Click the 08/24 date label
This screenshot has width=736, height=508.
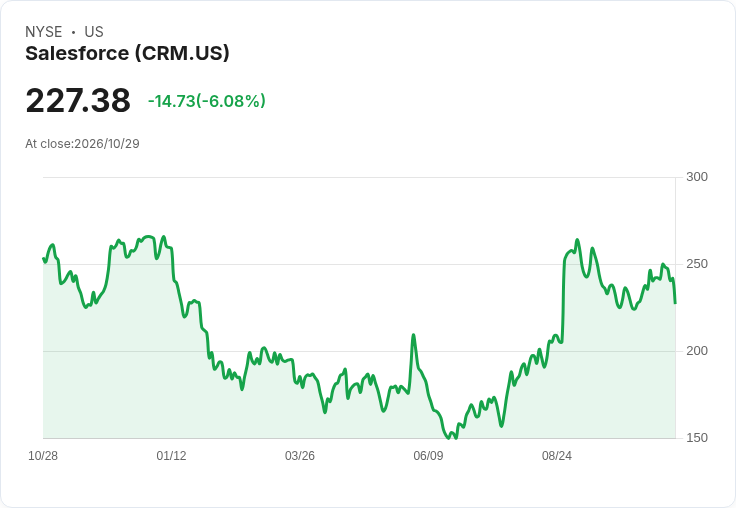(x=557, y=456)
